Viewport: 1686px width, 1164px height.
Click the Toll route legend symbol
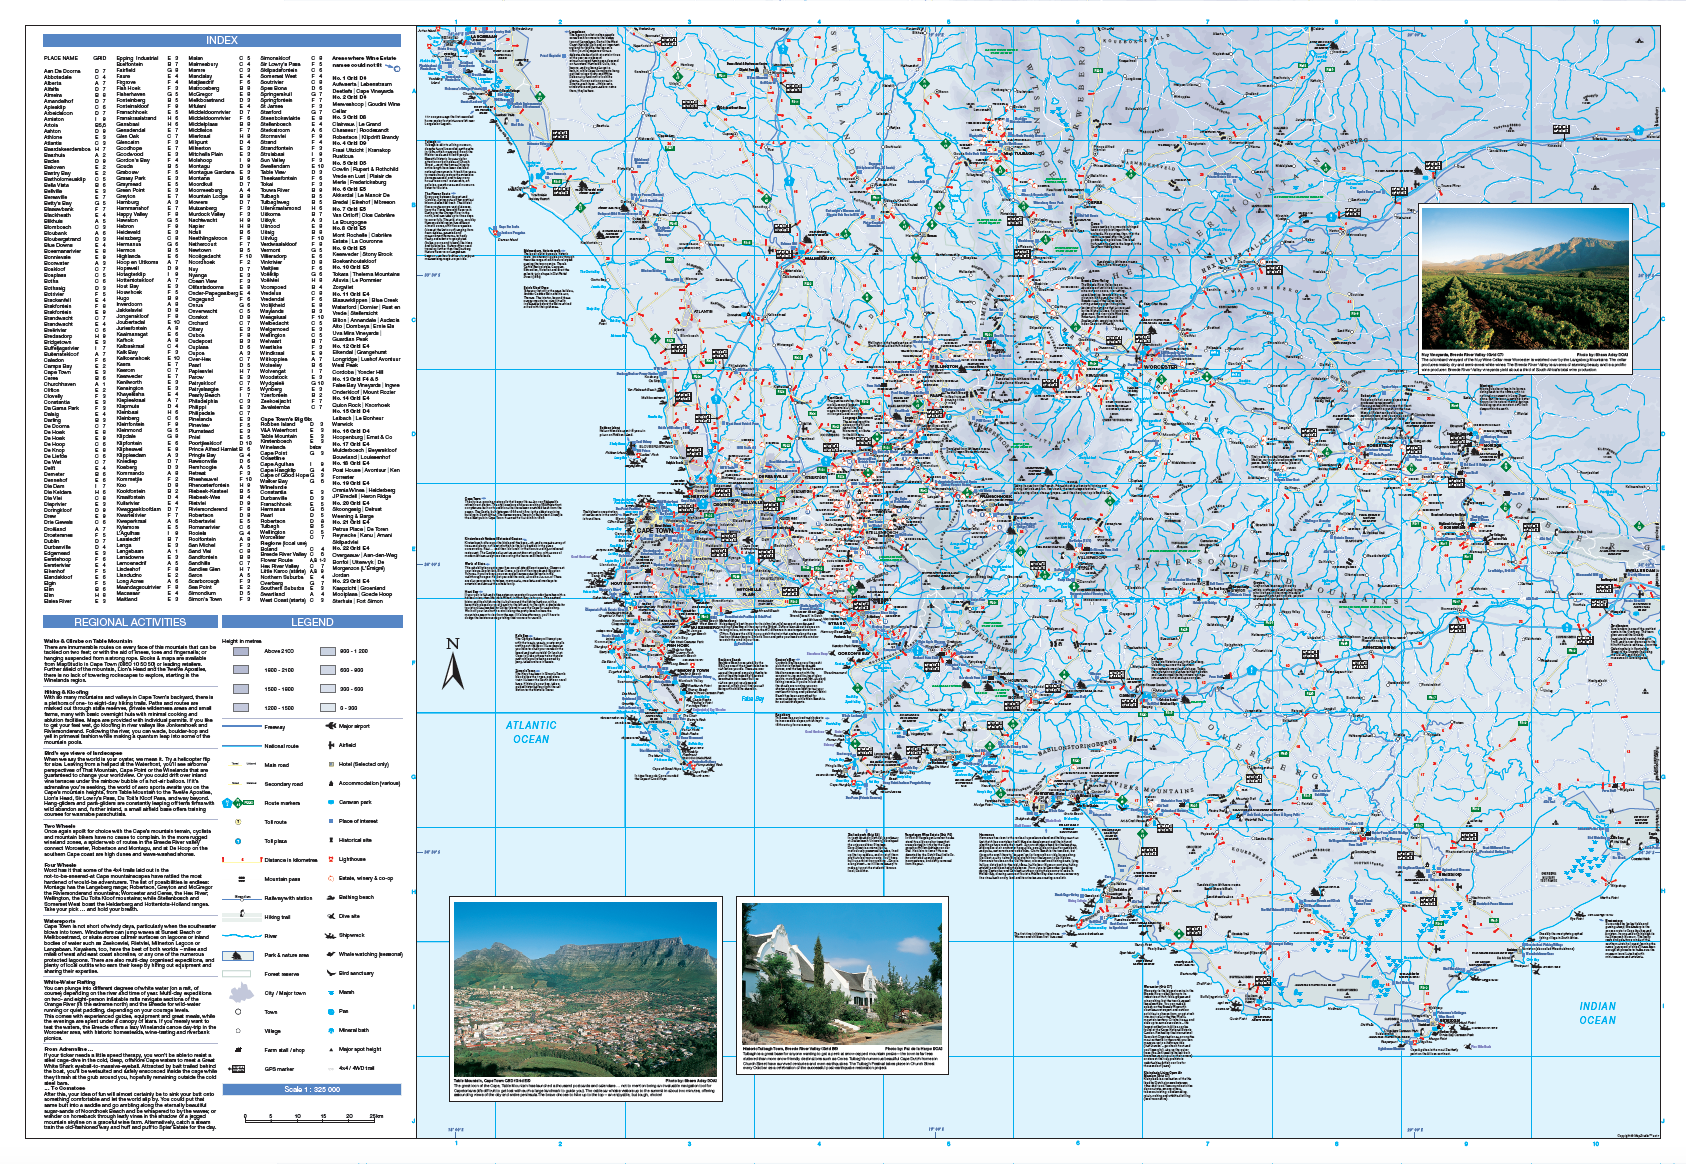pos(240,822)
